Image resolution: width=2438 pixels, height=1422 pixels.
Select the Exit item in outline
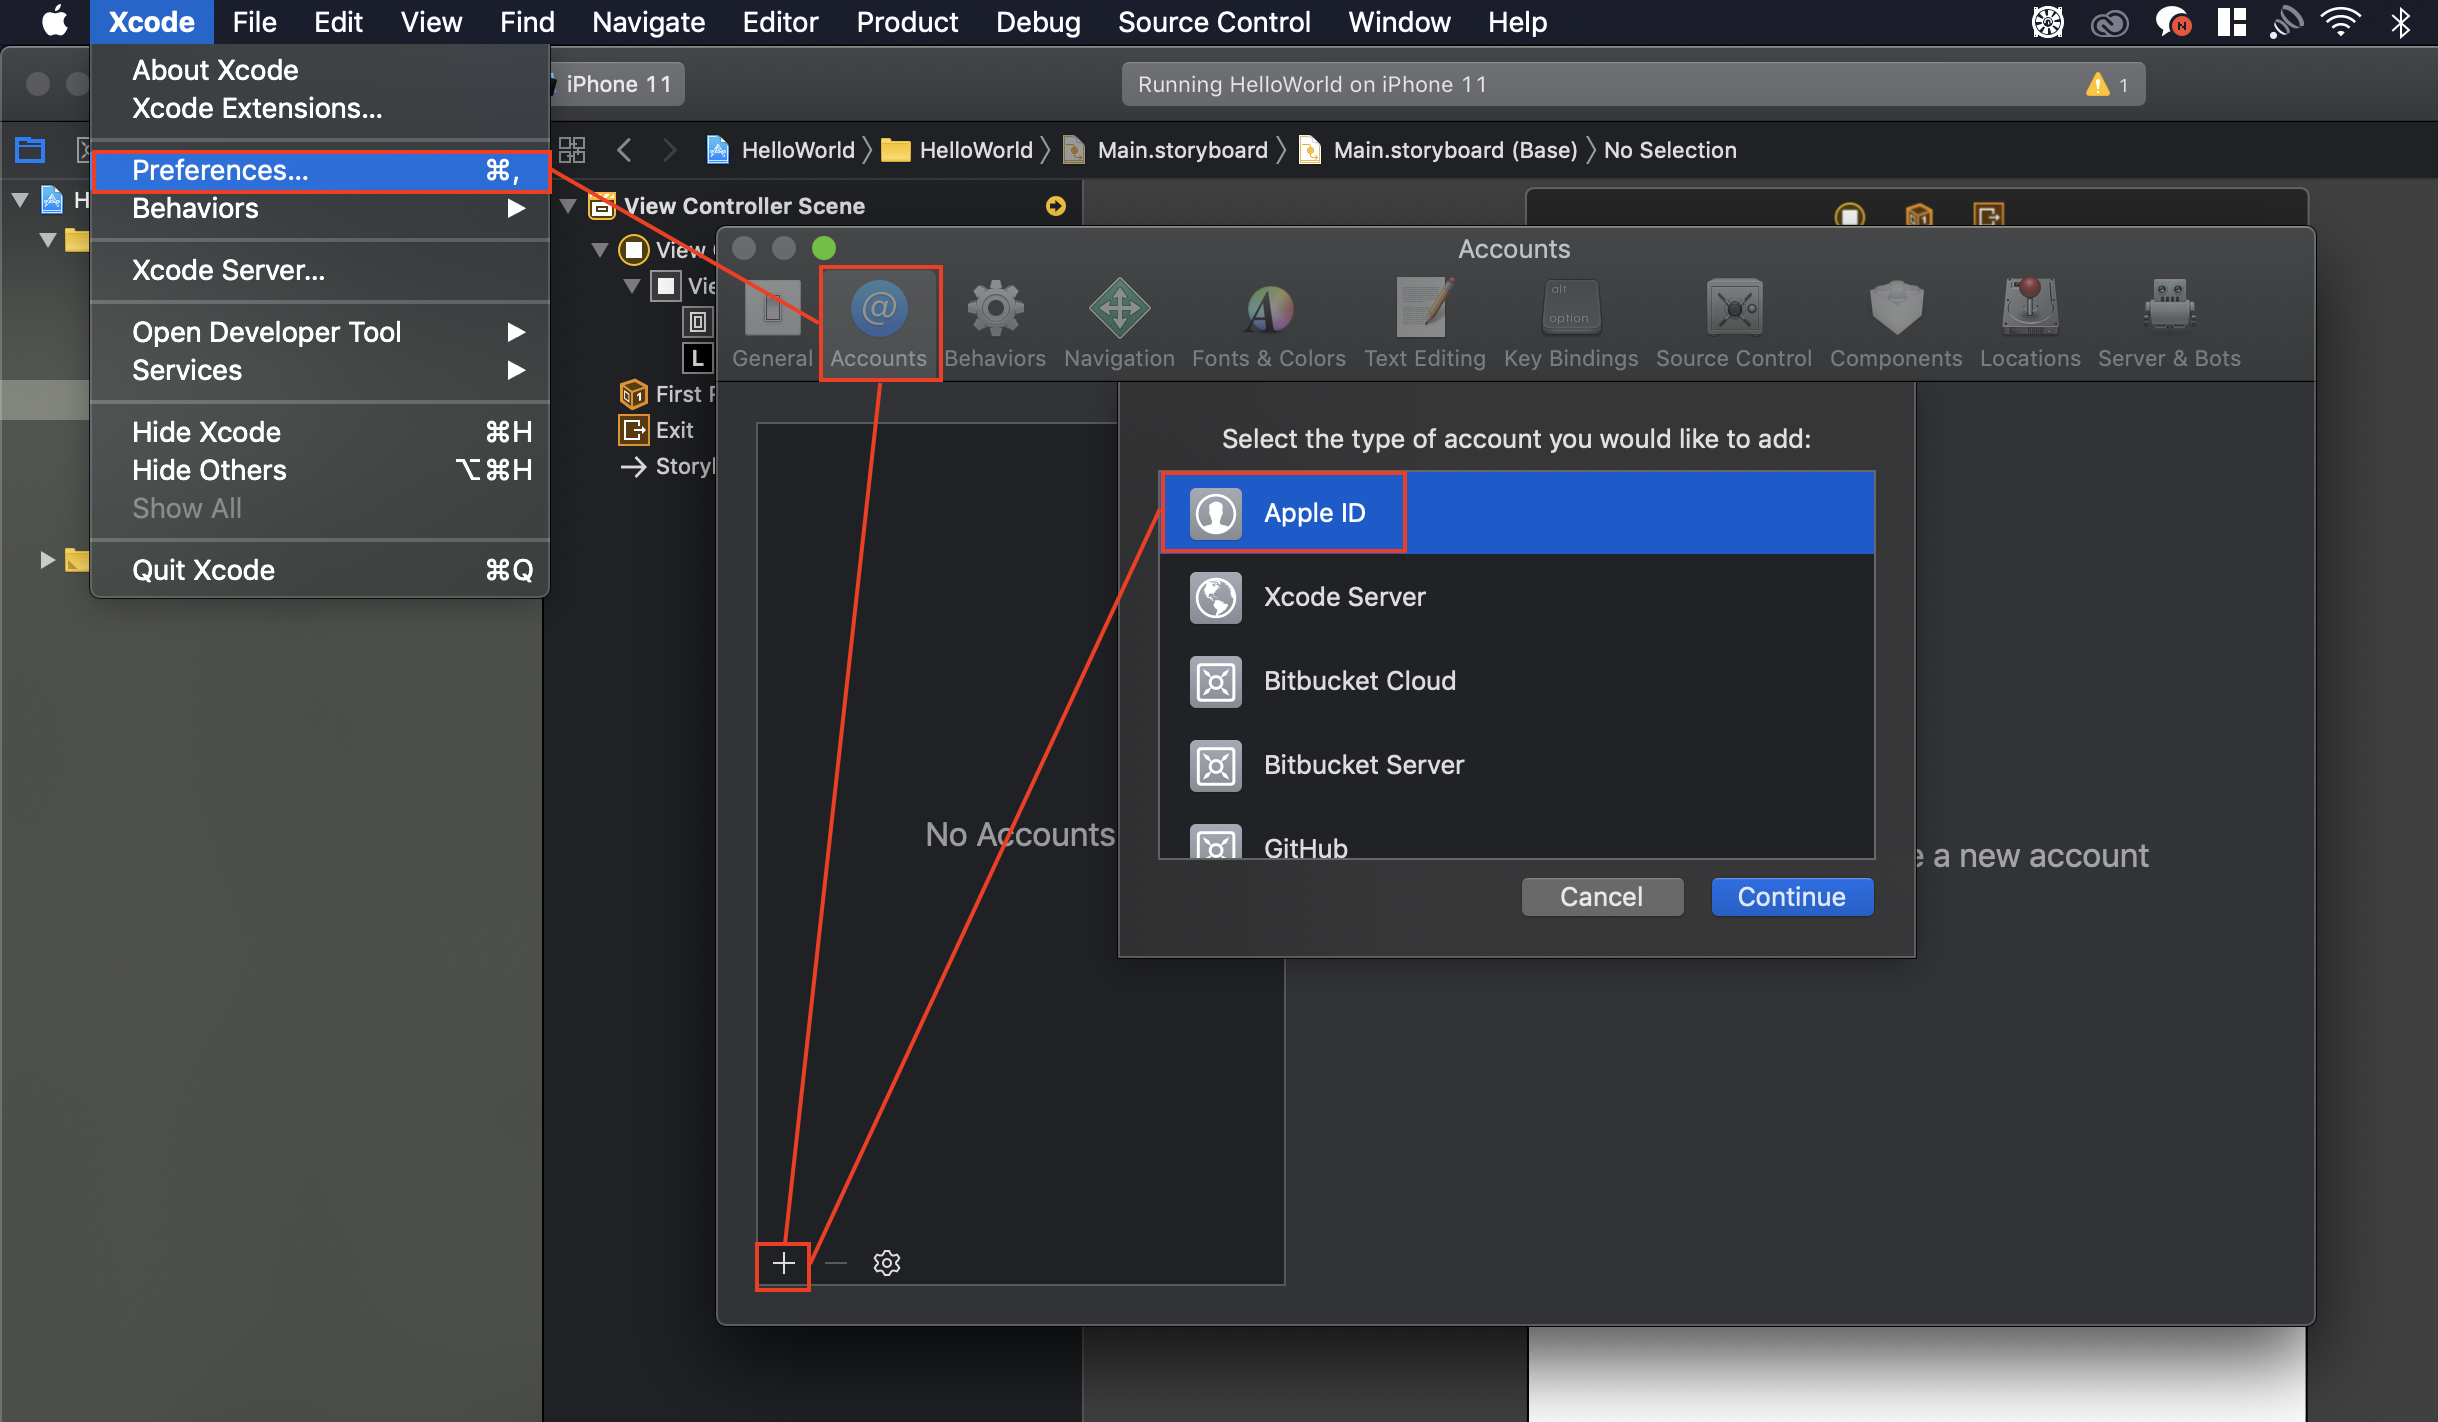[x=657, y=430]
